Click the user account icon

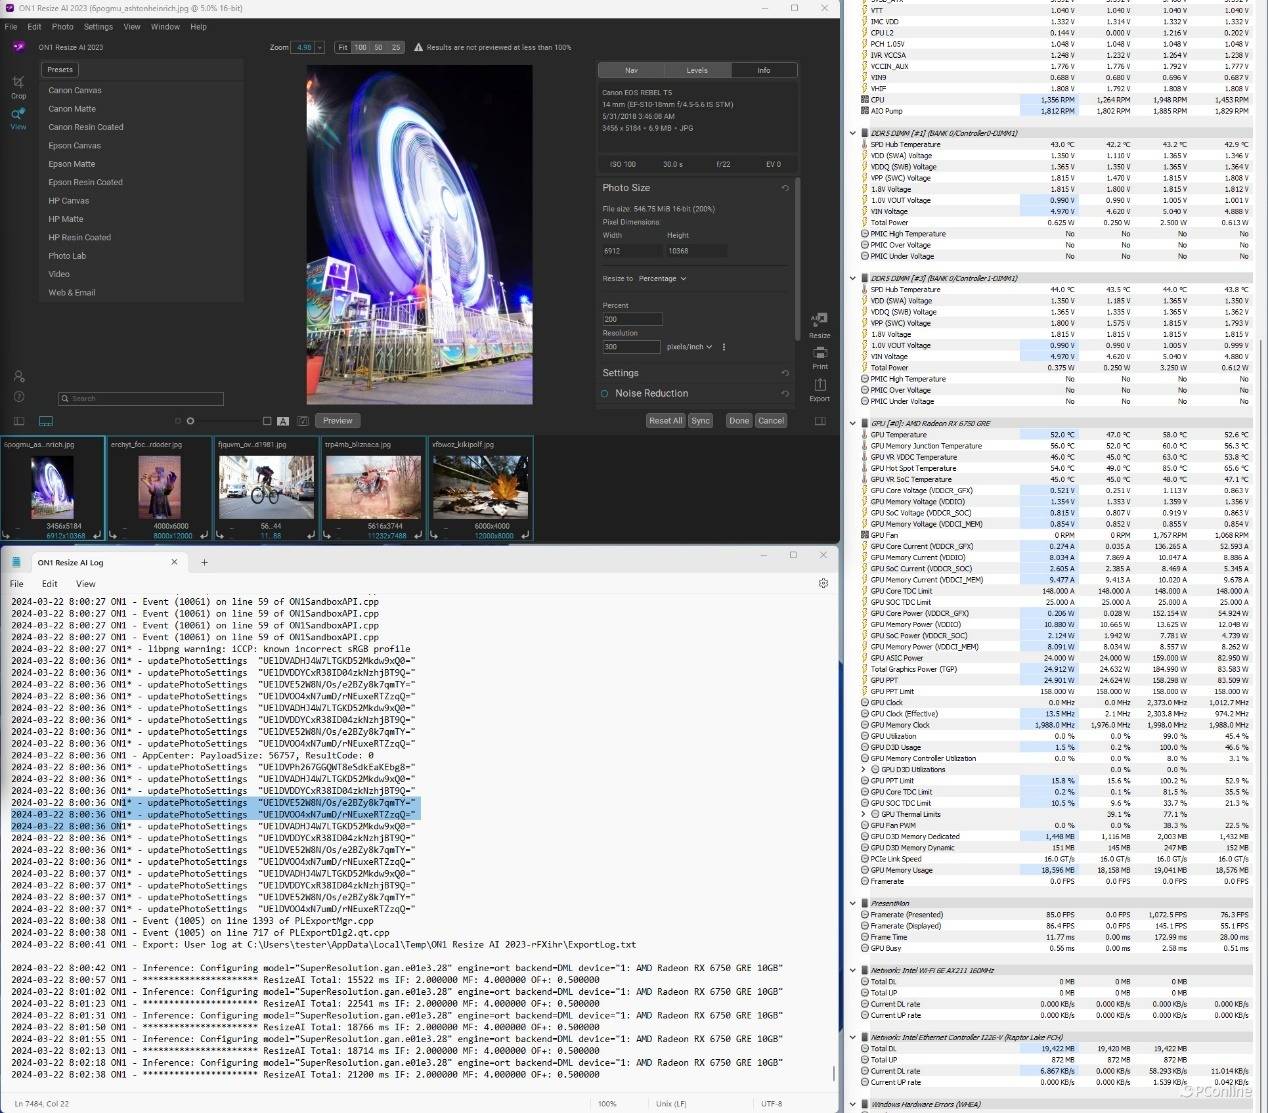pos(18,376)
